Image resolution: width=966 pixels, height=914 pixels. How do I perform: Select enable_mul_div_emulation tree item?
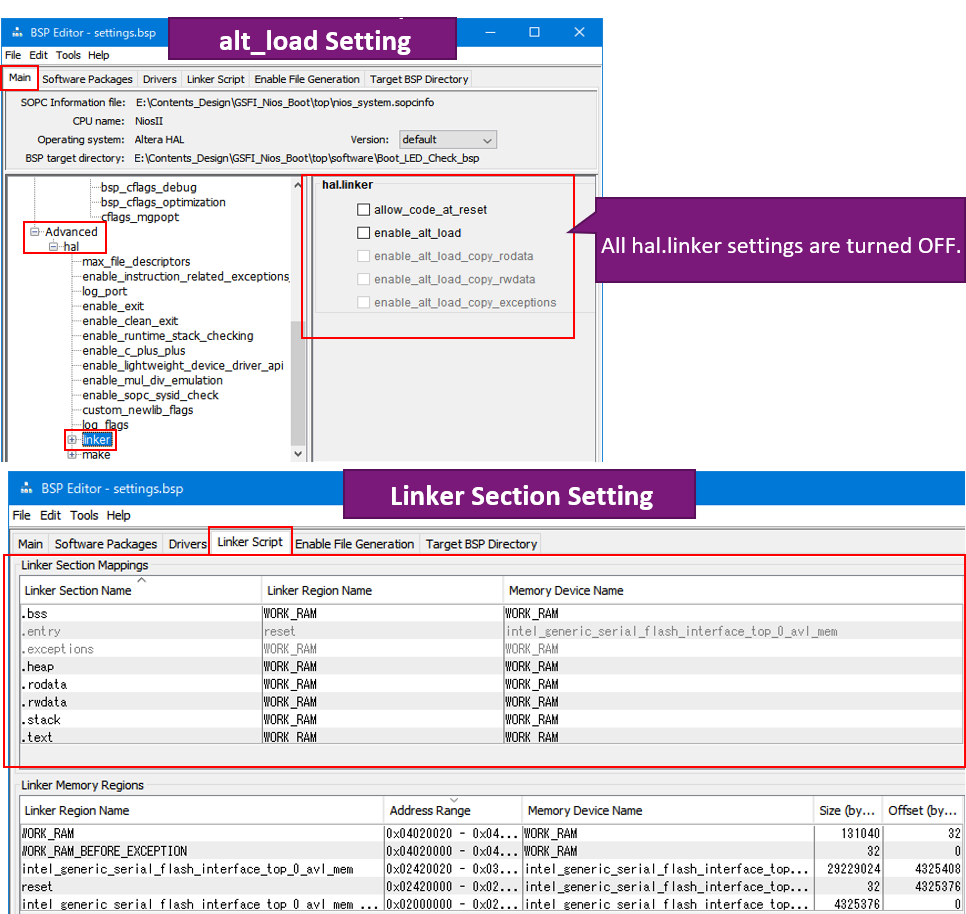152,380
